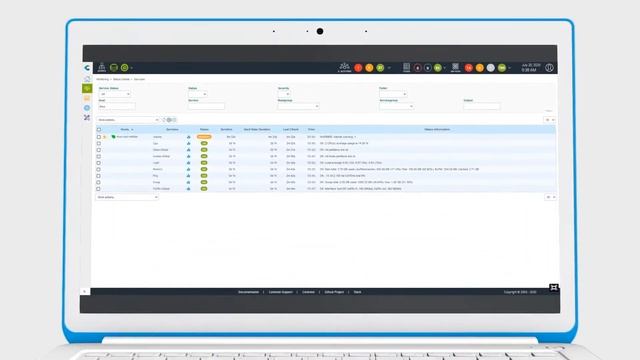Tick the checkbox for the Load service row

click(99, 163)
